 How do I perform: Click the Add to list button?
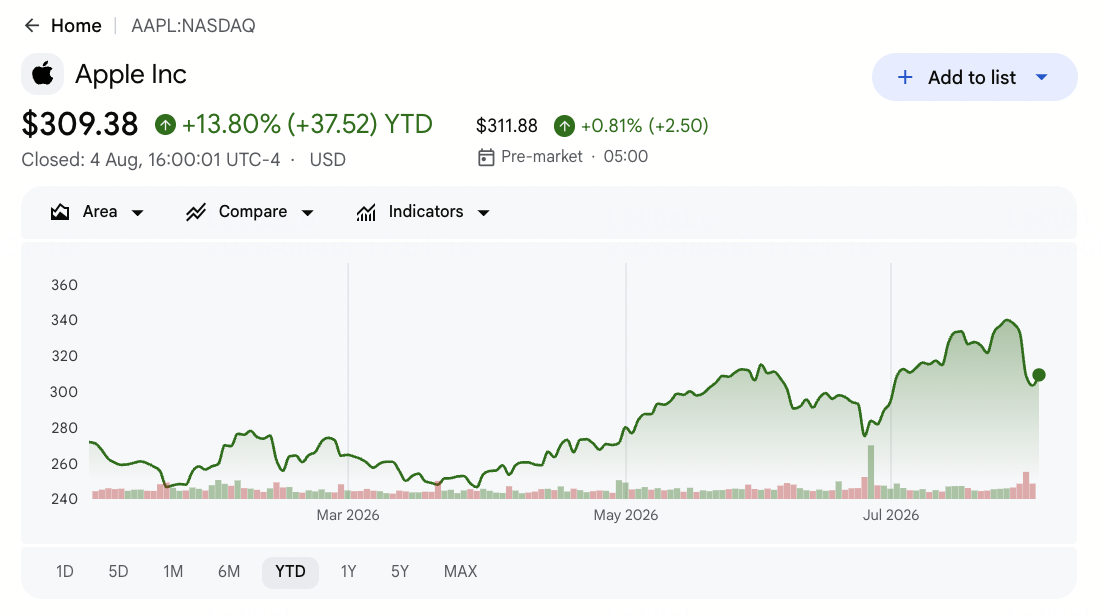coord(974,77)
